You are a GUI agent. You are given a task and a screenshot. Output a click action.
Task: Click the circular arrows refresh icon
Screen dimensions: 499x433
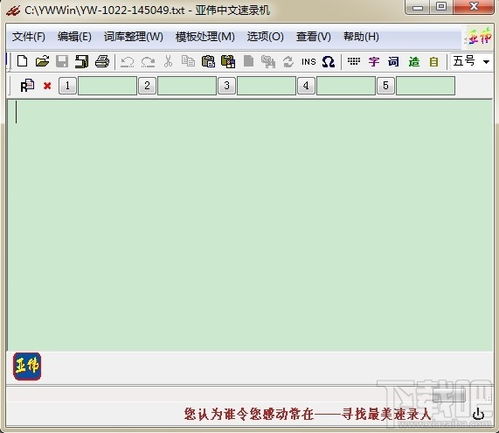tap(288, 62)
